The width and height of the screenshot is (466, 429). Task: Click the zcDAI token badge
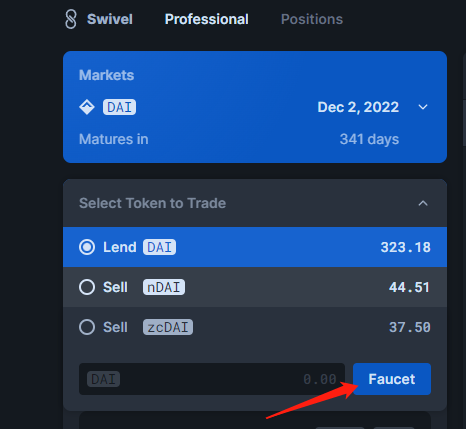pyautogui.click(x=168, y=327)
